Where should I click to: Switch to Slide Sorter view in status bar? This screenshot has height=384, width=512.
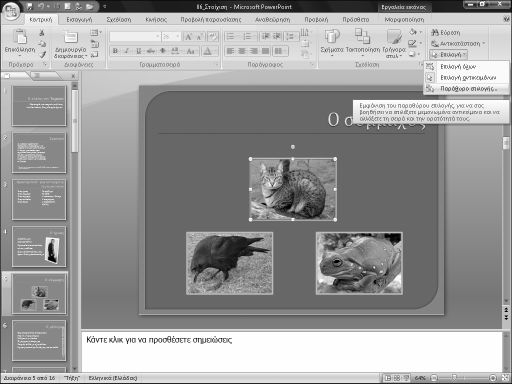point(397,378)
